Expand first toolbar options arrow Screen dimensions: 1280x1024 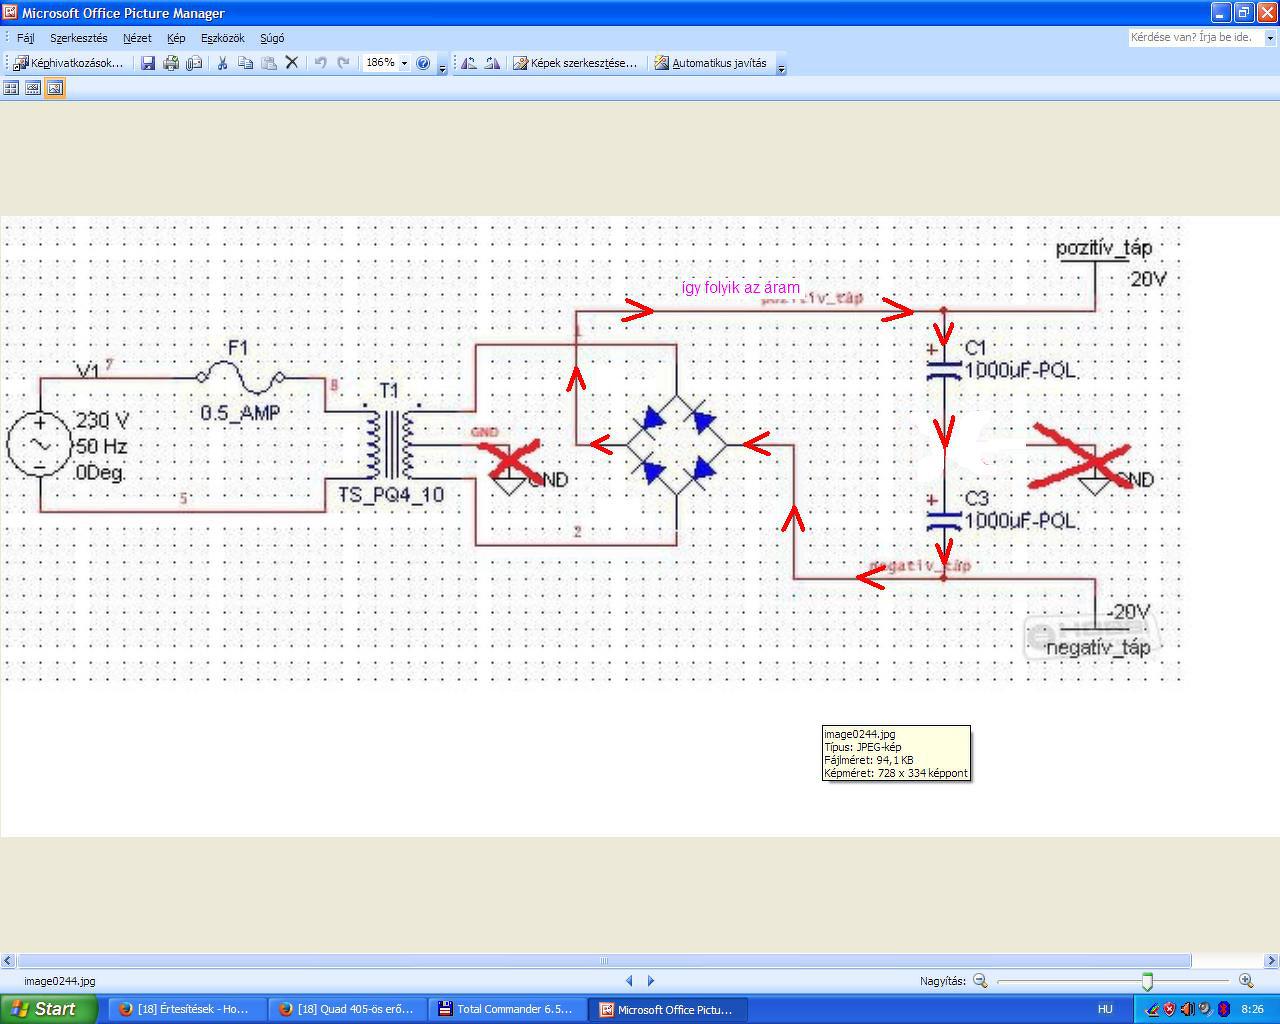click(x=442, y=65)
